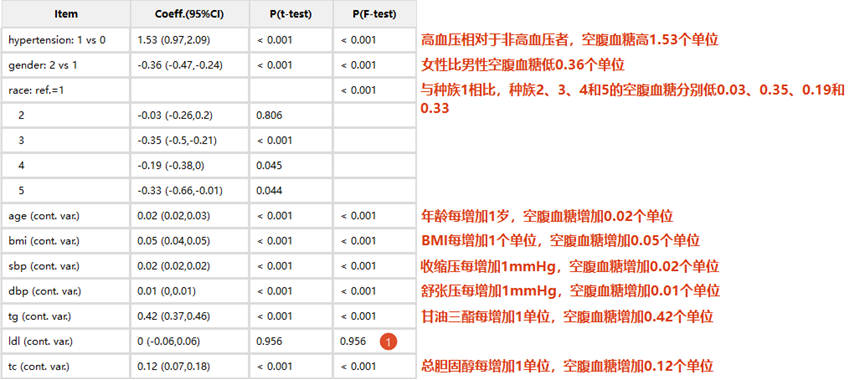Click the P value 0.806
This screenshot has height=380, width=865.
[269, 115]
